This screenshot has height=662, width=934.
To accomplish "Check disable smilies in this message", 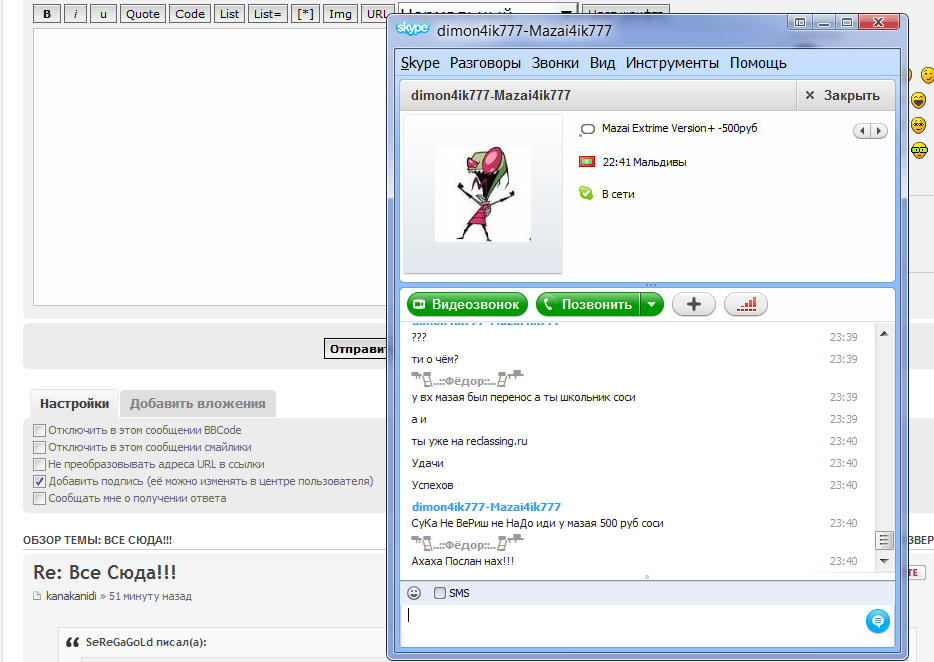I will 39,447.
